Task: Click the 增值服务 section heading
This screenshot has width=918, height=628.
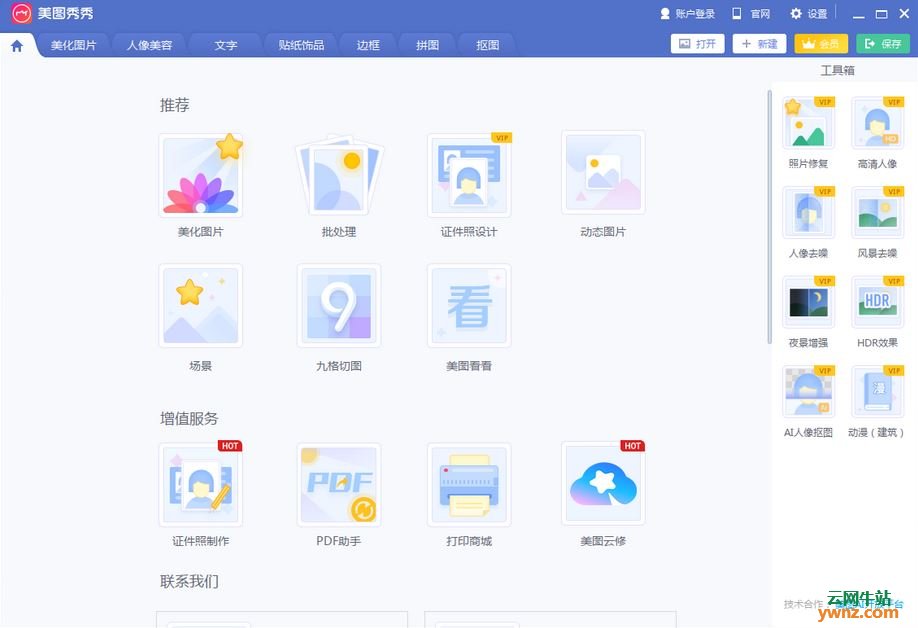Action: tap(189, 418)
